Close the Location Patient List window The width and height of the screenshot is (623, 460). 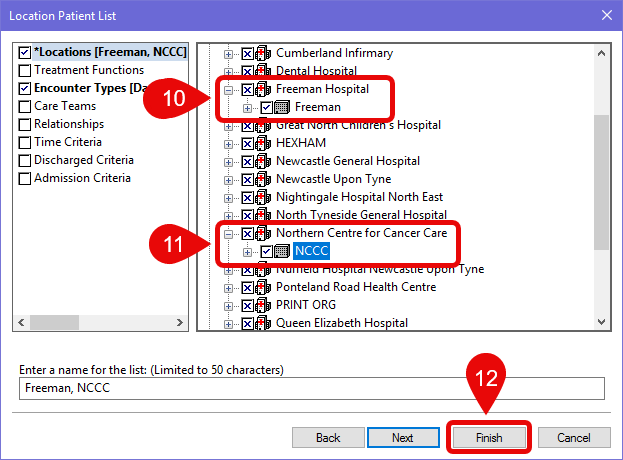607,15
